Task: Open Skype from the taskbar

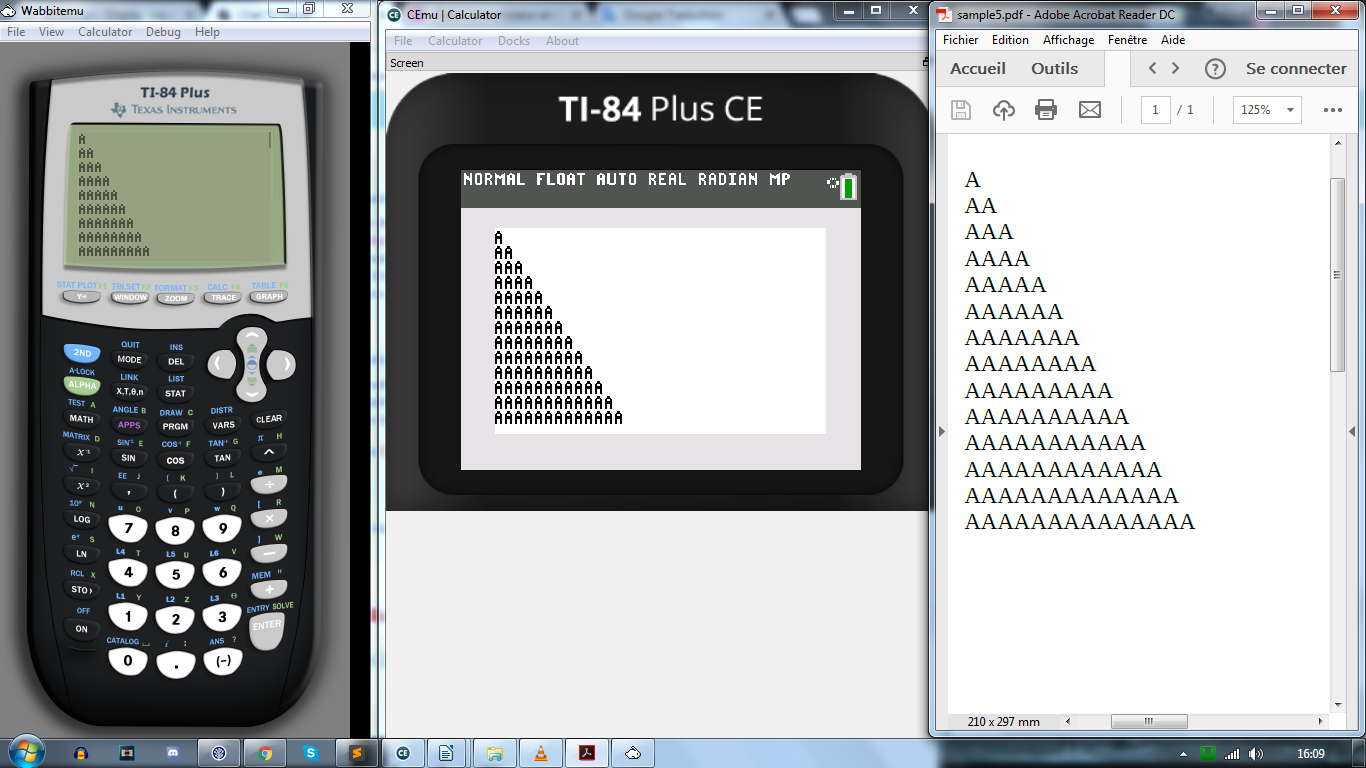Action: click(311, 753)
